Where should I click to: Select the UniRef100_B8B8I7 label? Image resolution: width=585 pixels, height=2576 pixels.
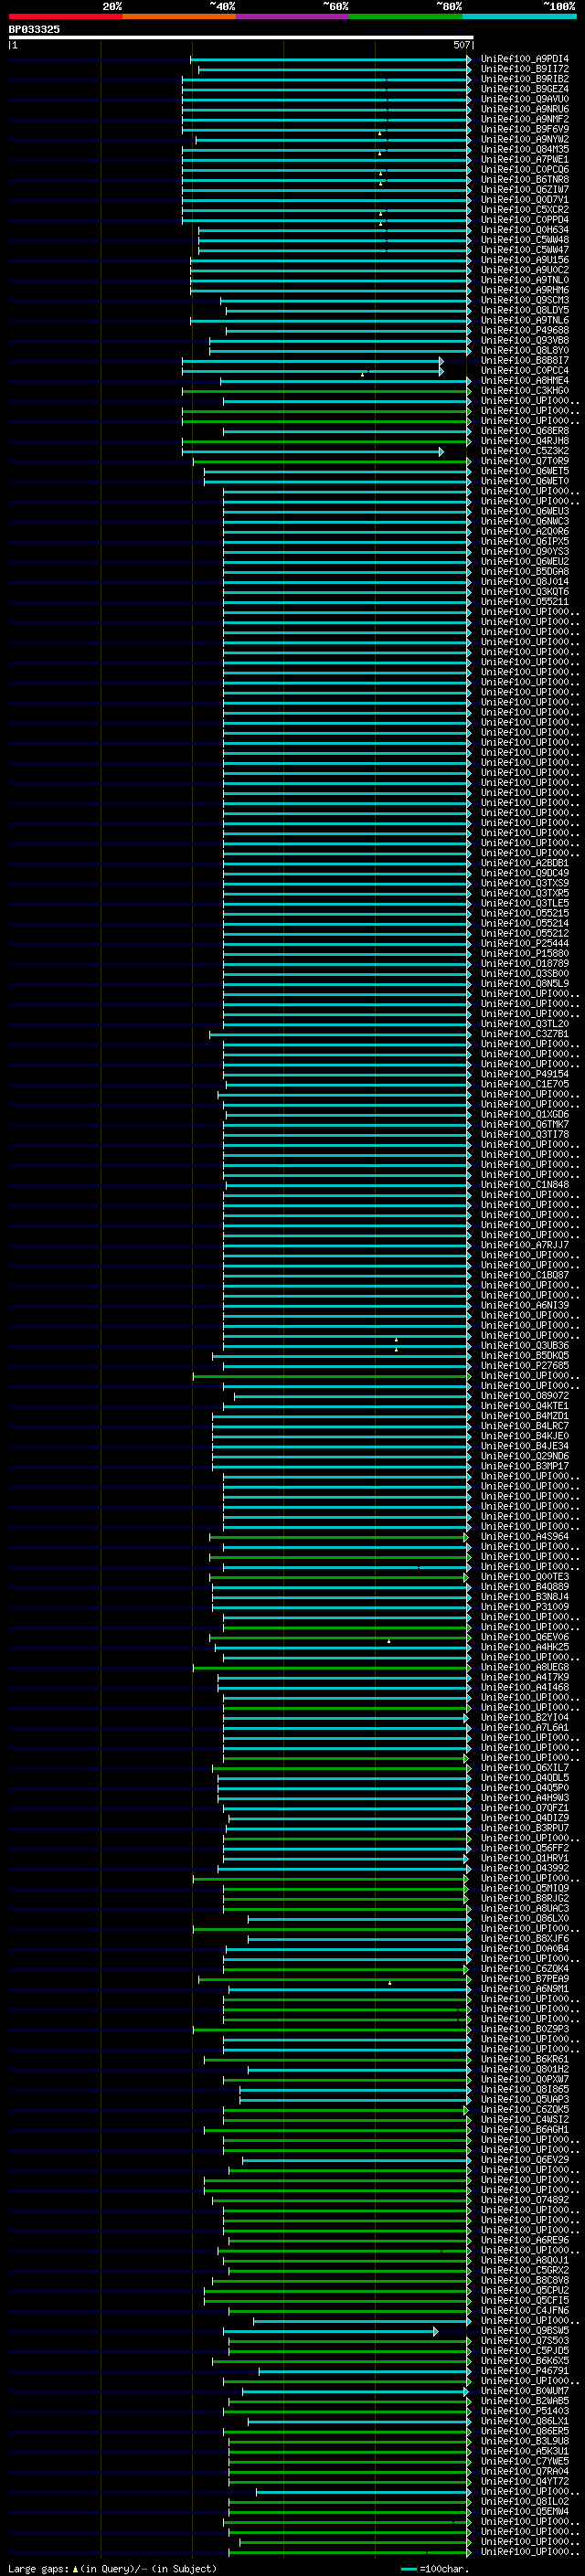525,361
